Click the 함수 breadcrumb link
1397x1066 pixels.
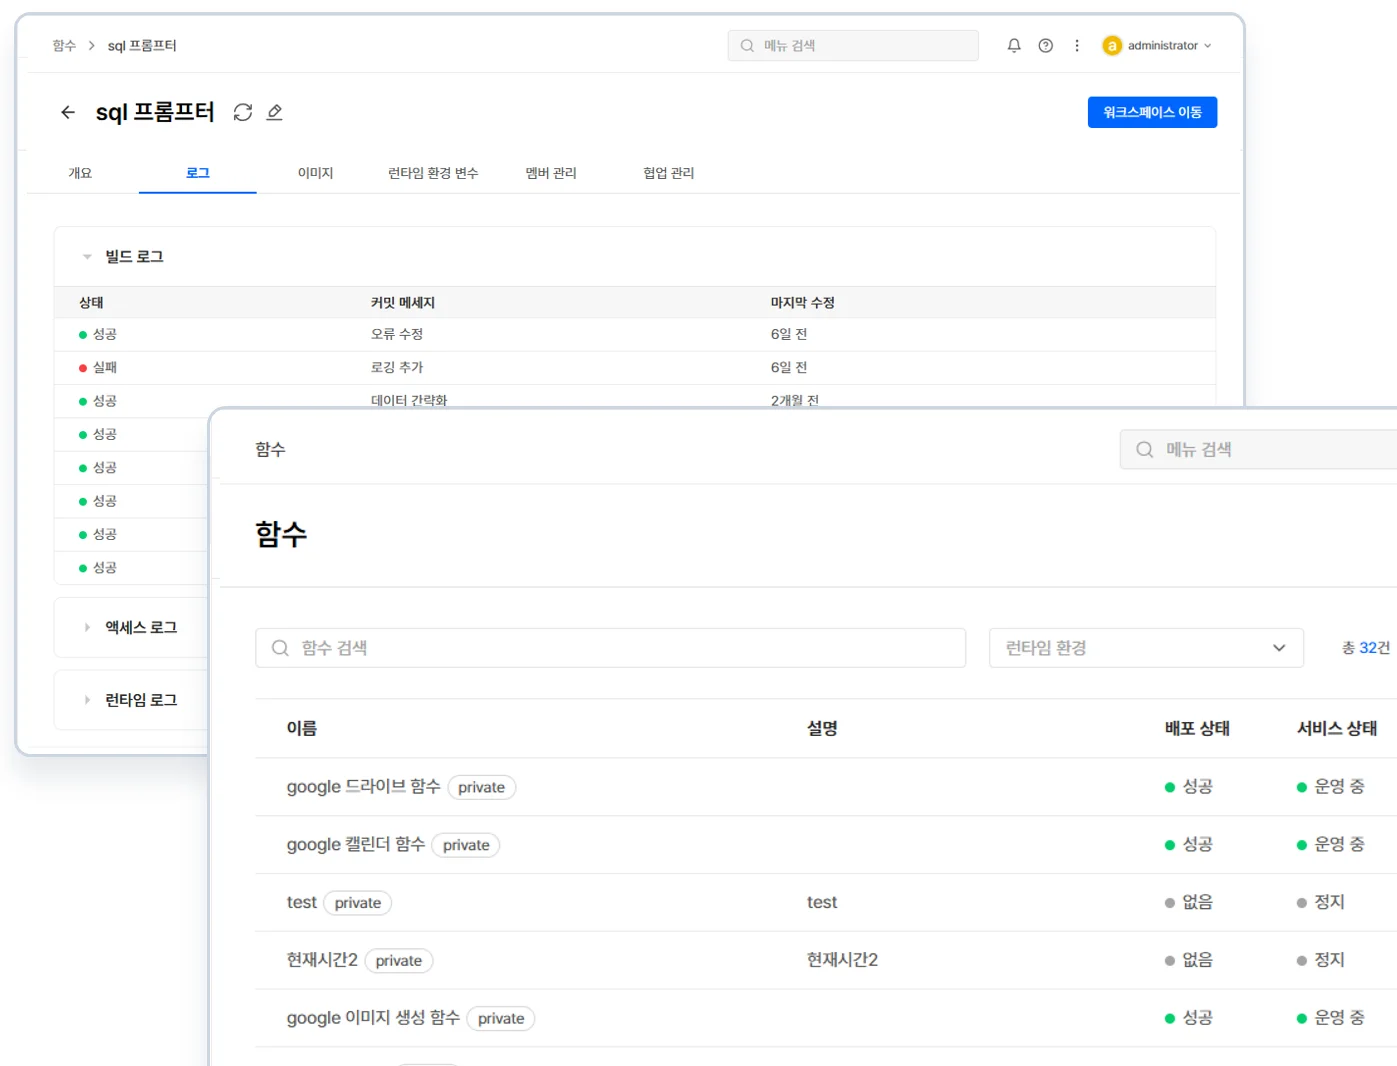pyautogui.click(x=64, y=46)
